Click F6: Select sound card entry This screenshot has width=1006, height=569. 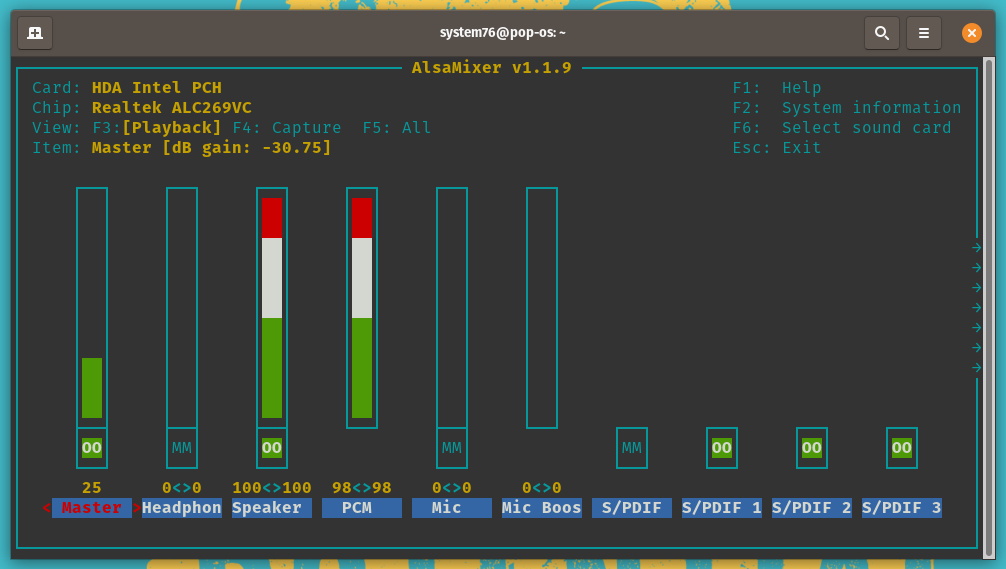pos(842,128)
